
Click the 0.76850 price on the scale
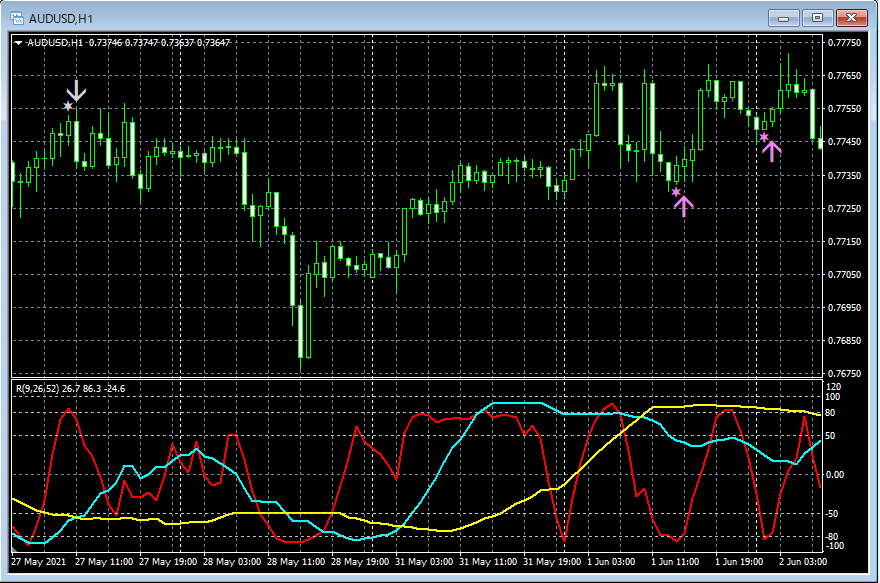pos(846,341)
